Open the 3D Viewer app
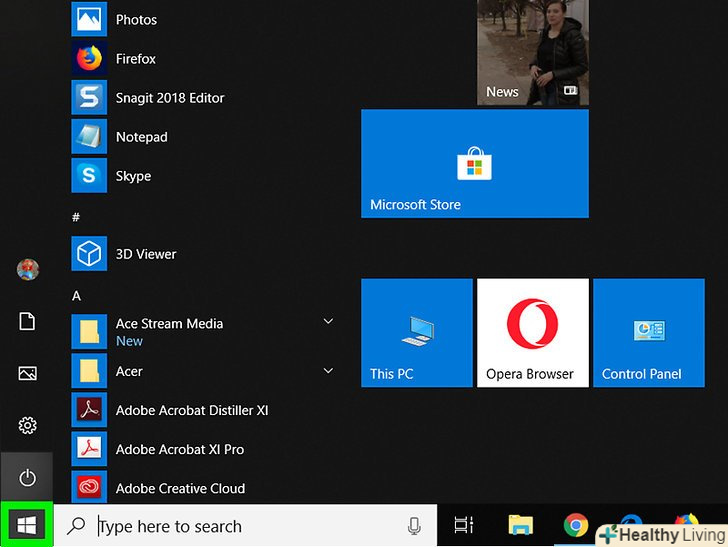 [x=145, y=254]
